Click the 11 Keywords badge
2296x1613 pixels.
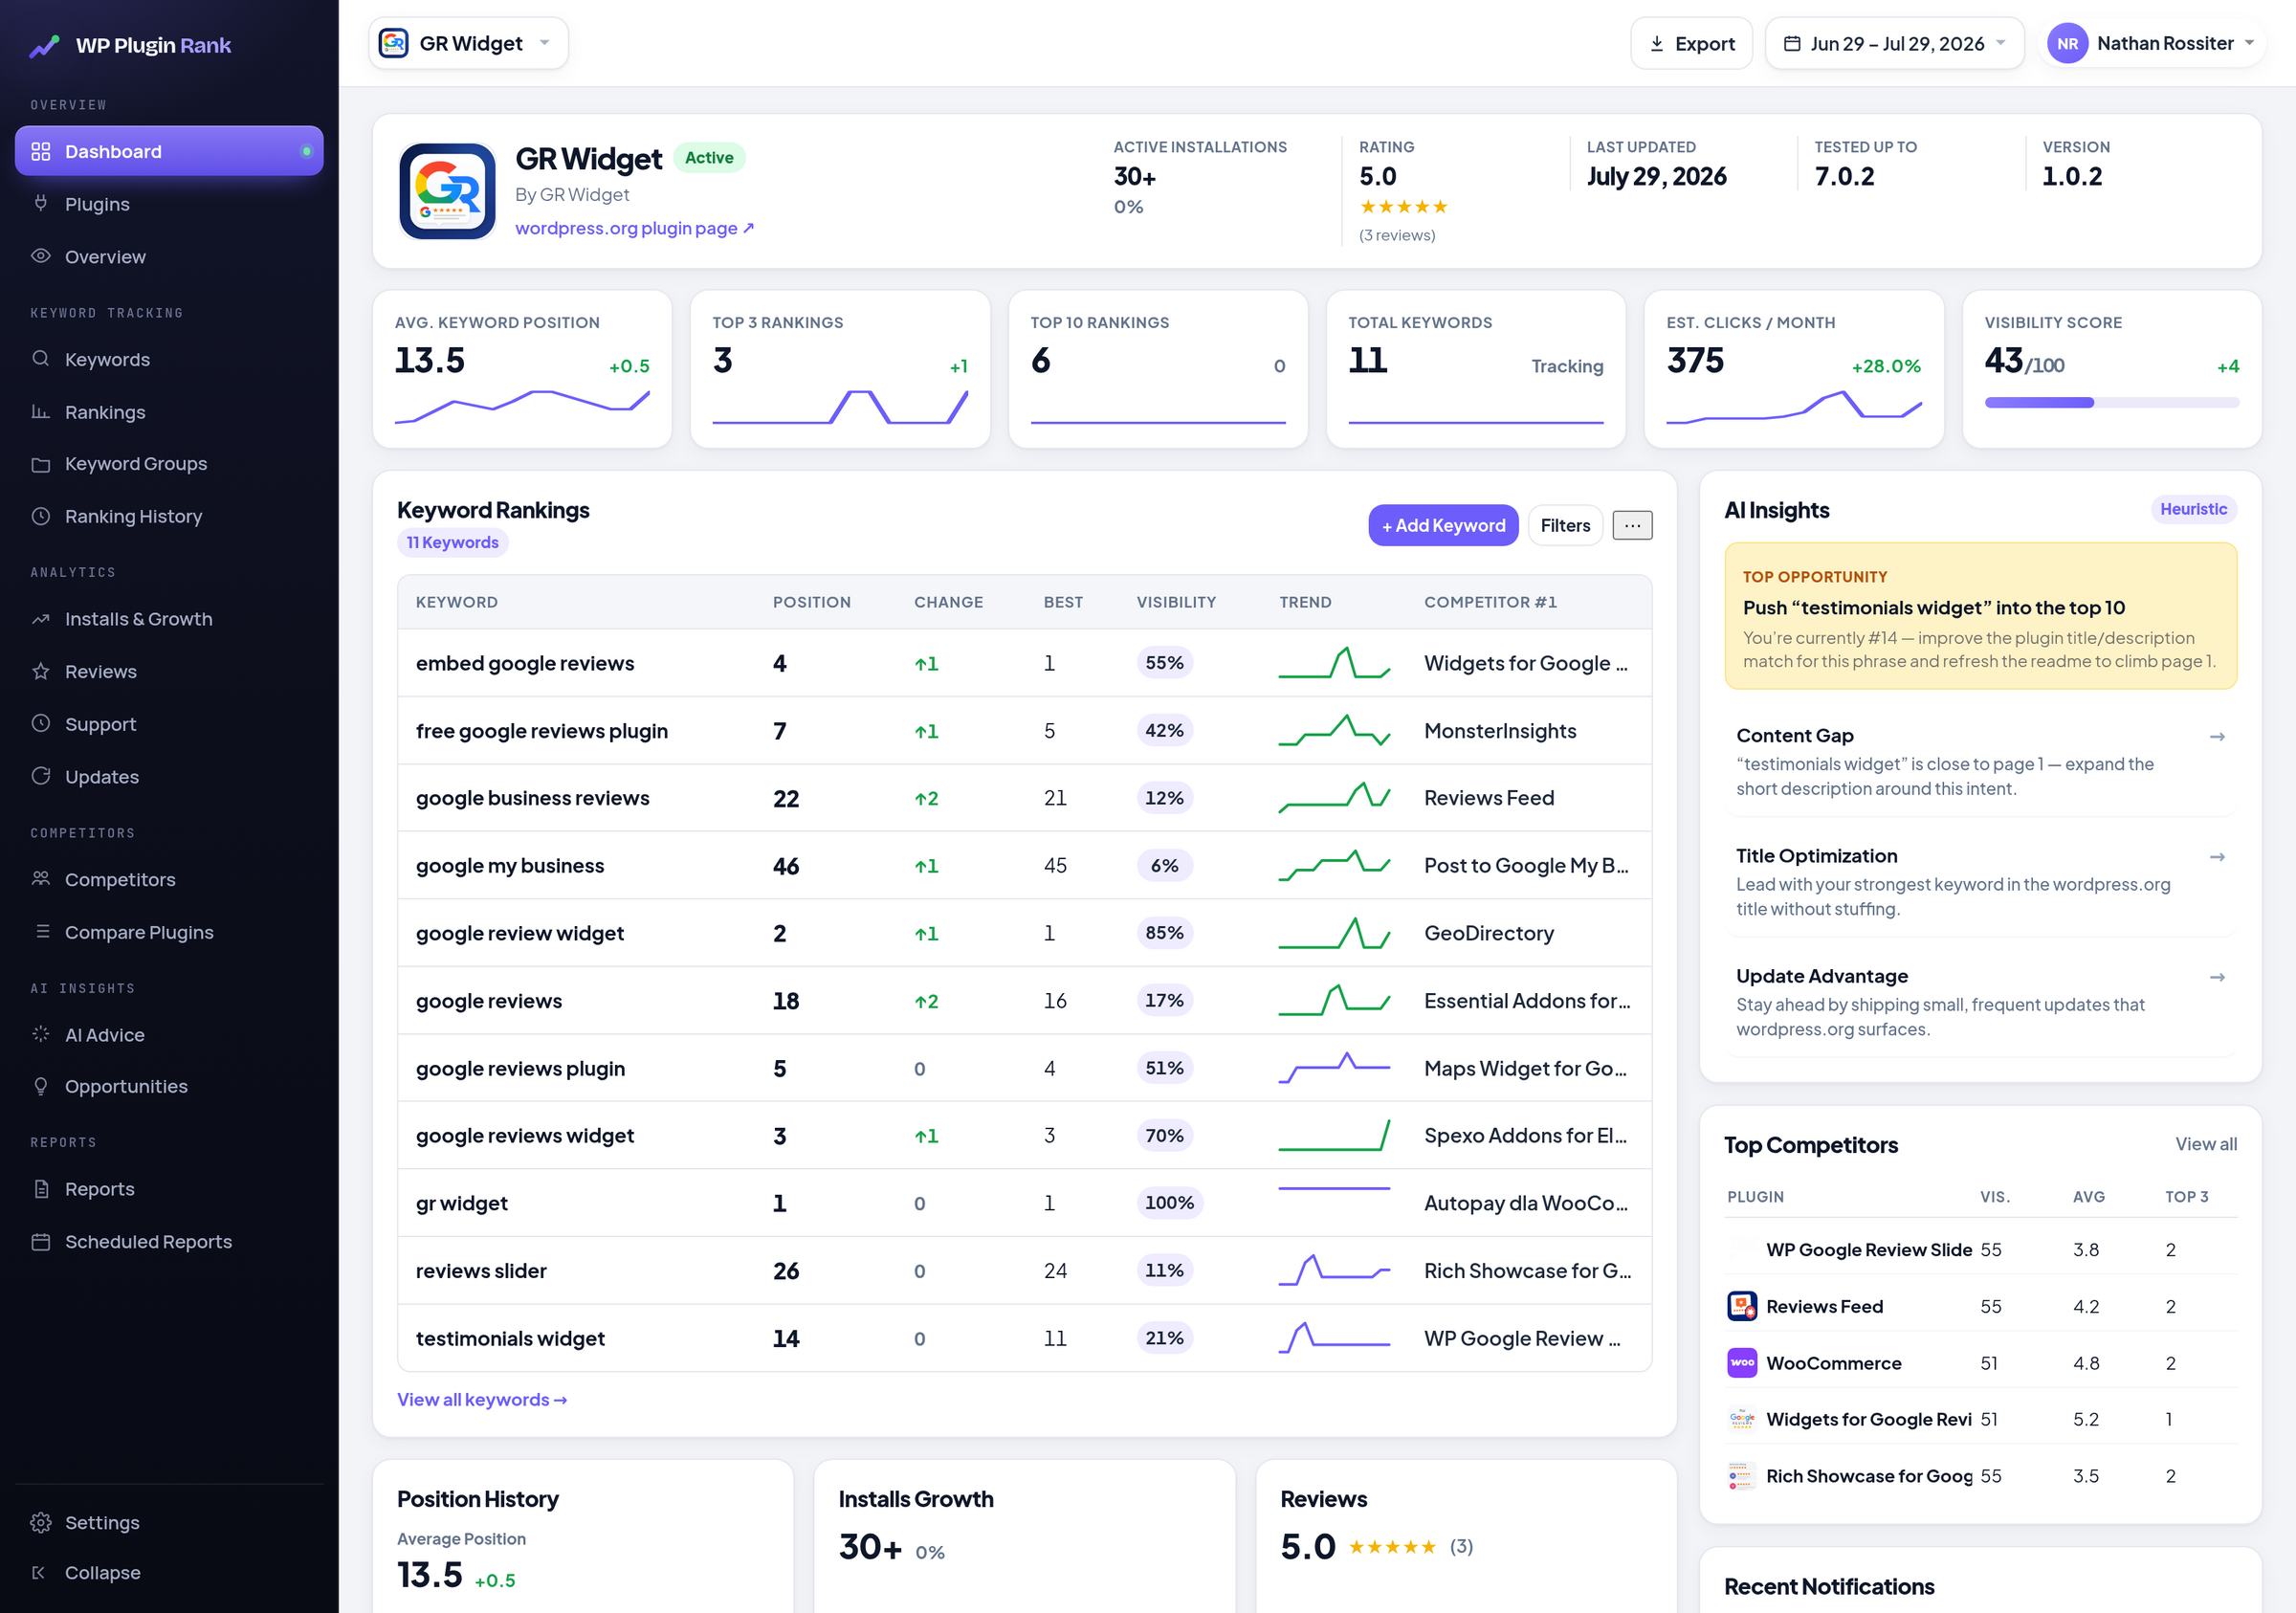[x=452, y=542]
